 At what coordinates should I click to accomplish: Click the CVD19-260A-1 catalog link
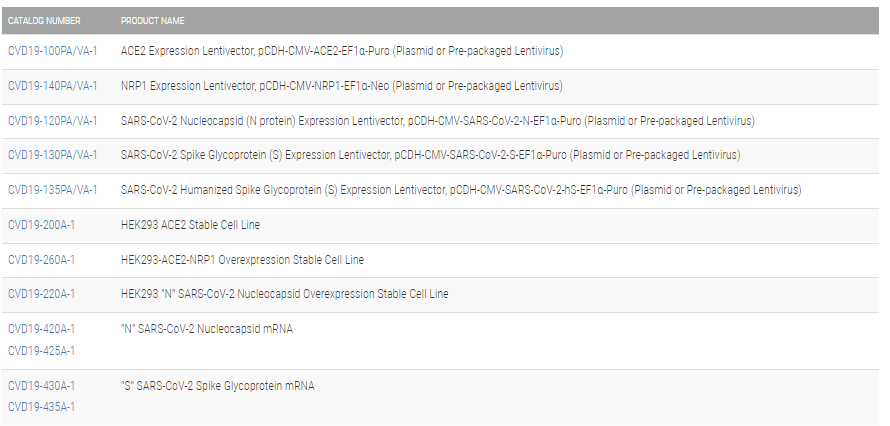click(41, 260)
